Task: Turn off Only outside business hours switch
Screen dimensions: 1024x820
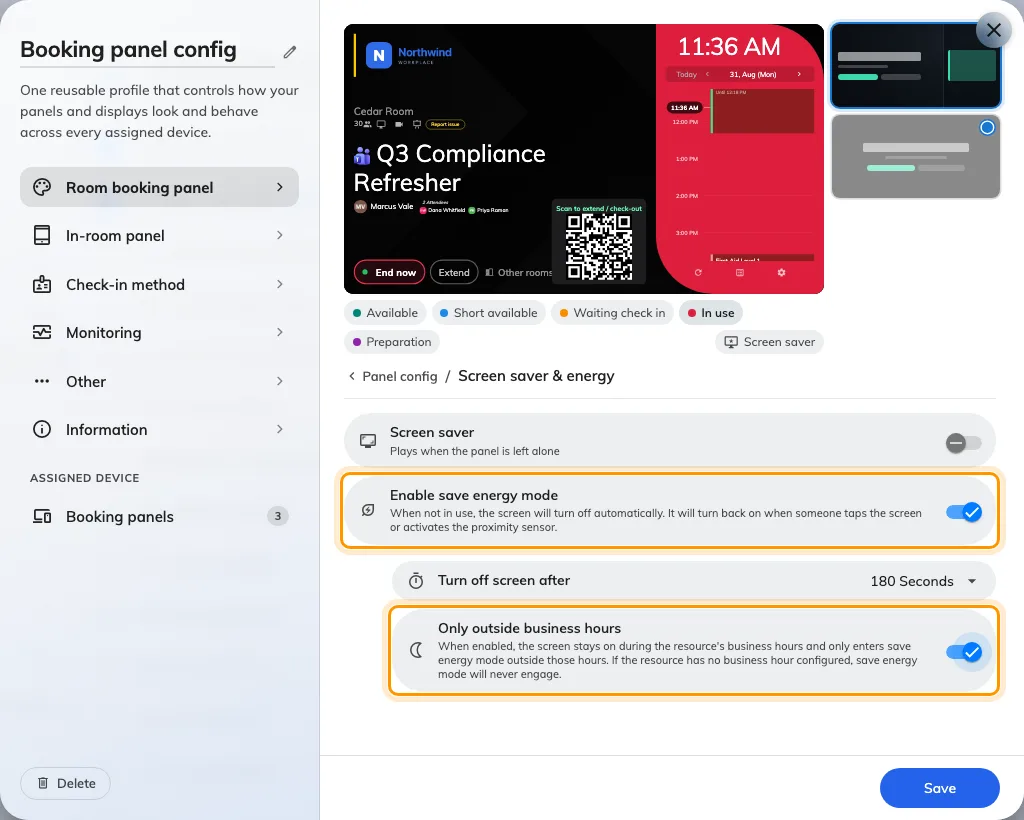Action: pyautogui.click(x=964, y=652)
